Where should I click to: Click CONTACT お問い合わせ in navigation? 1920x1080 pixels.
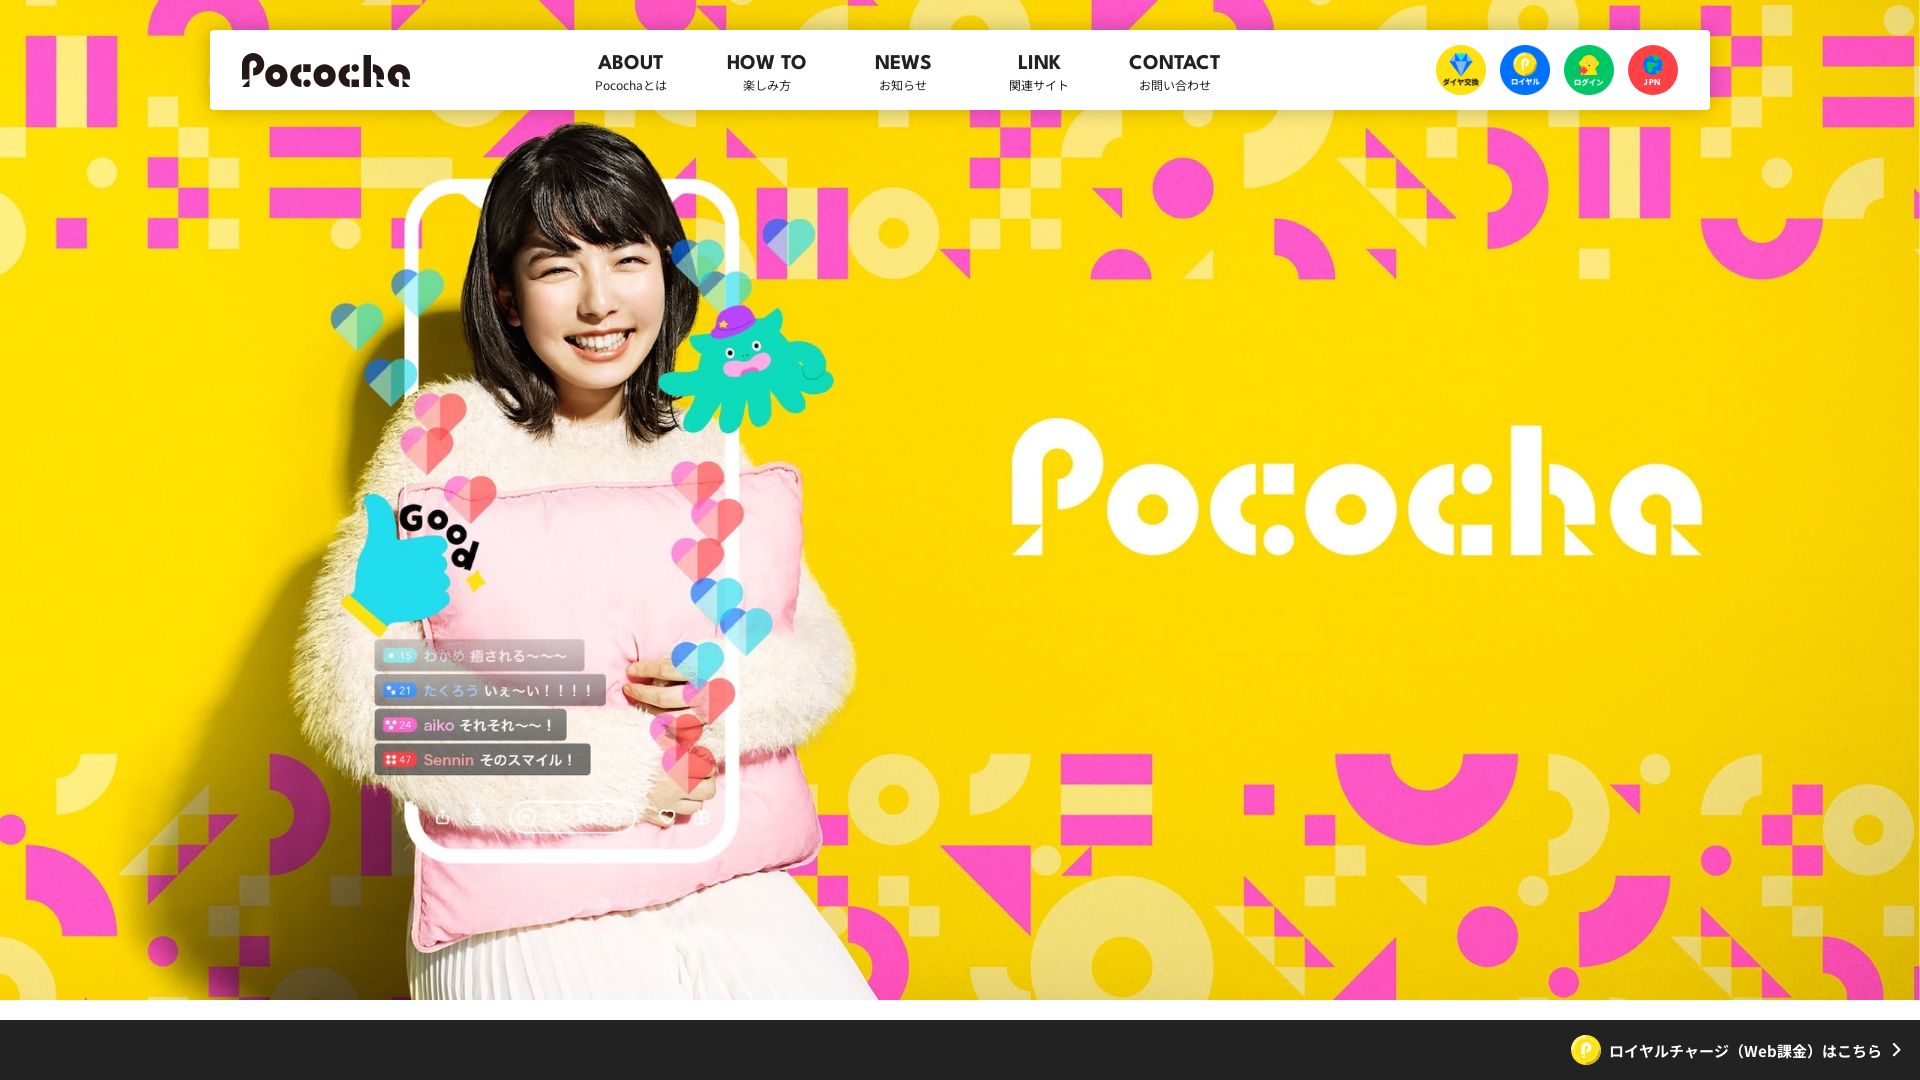click(x=1174, y=71)
